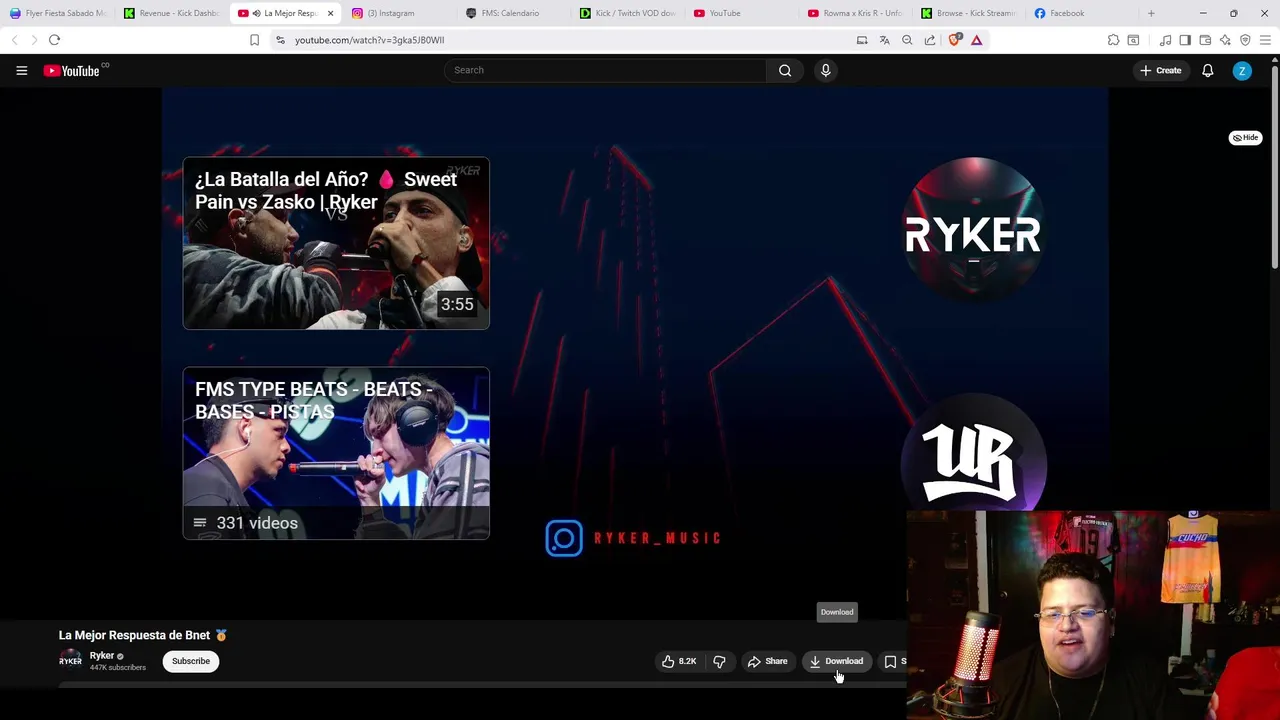Image resolution: width=1280 pixels, height=720 pixels.
Task: Open YouTube notifications bell
Action: 1207,70
